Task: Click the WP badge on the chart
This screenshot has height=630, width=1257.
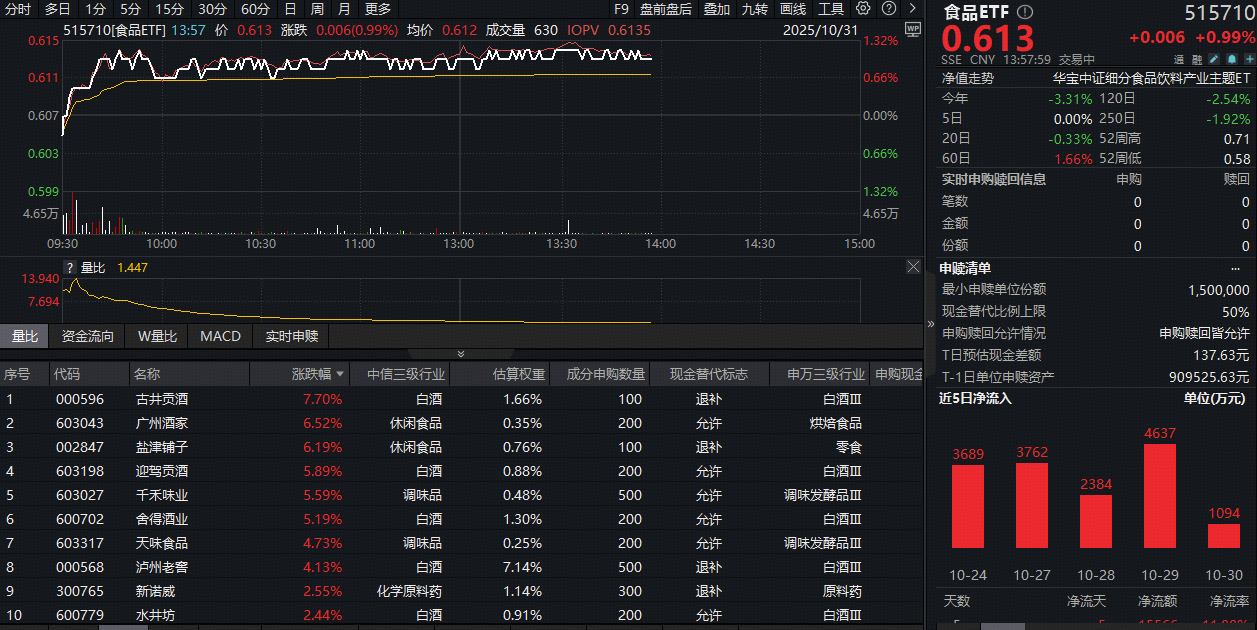Action: (x=912, y=31)
